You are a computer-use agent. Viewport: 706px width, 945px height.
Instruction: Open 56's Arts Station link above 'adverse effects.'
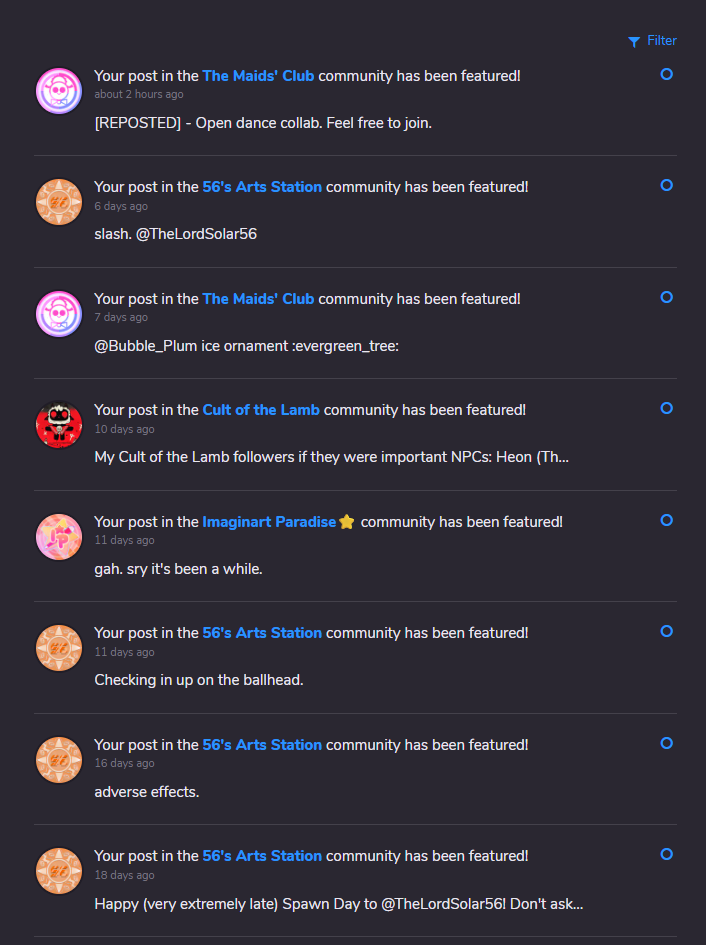pyautogui.click(x=262, y=745)
